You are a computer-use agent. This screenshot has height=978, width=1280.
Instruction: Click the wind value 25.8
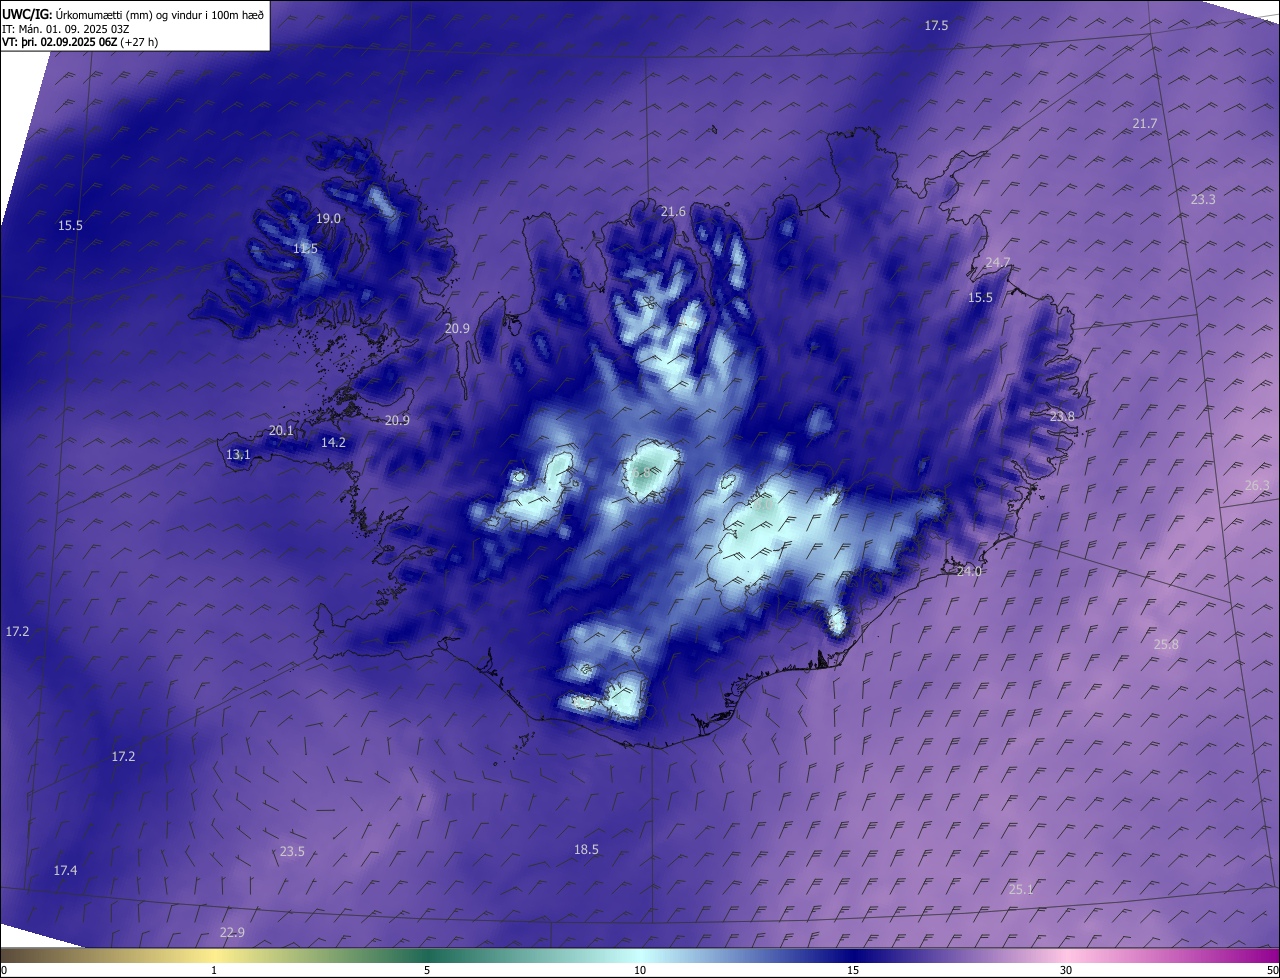coord(1166,644)
